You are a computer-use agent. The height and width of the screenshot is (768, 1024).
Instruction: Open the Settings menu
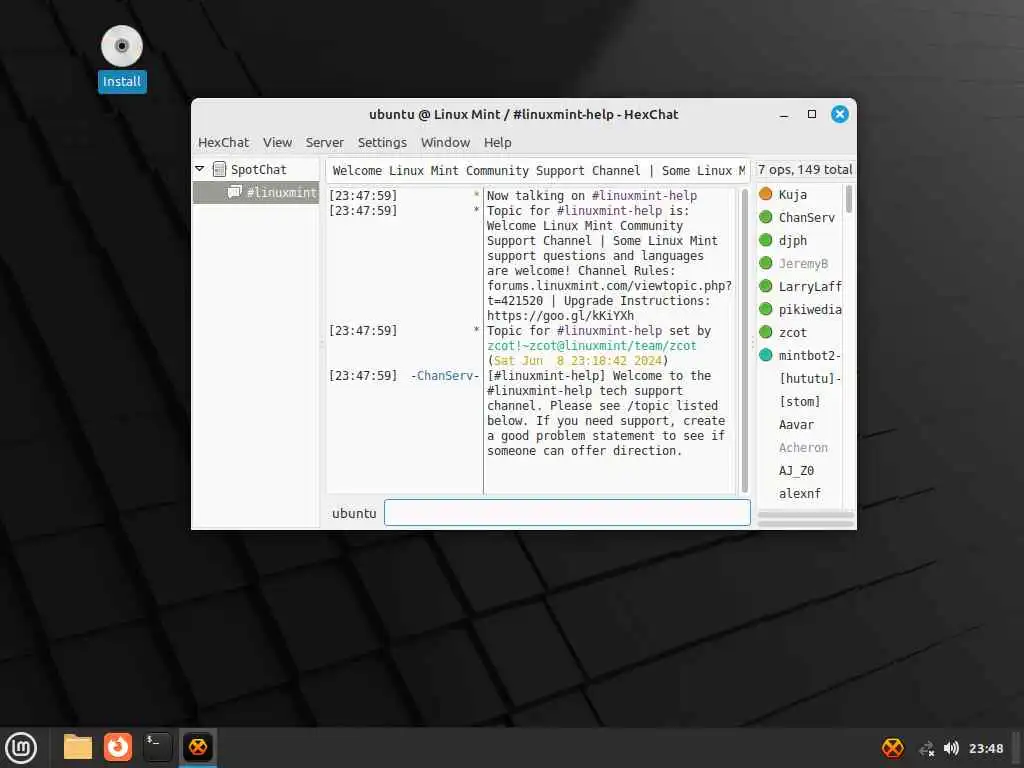click(382, 142)
